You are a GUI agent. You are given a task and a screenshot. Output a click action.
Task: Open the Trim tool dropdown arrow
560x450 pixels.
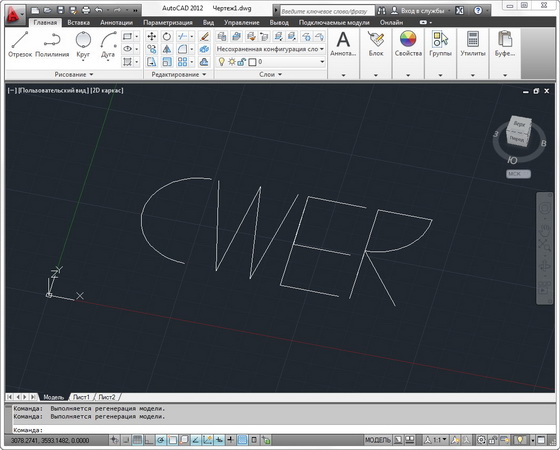192,36
